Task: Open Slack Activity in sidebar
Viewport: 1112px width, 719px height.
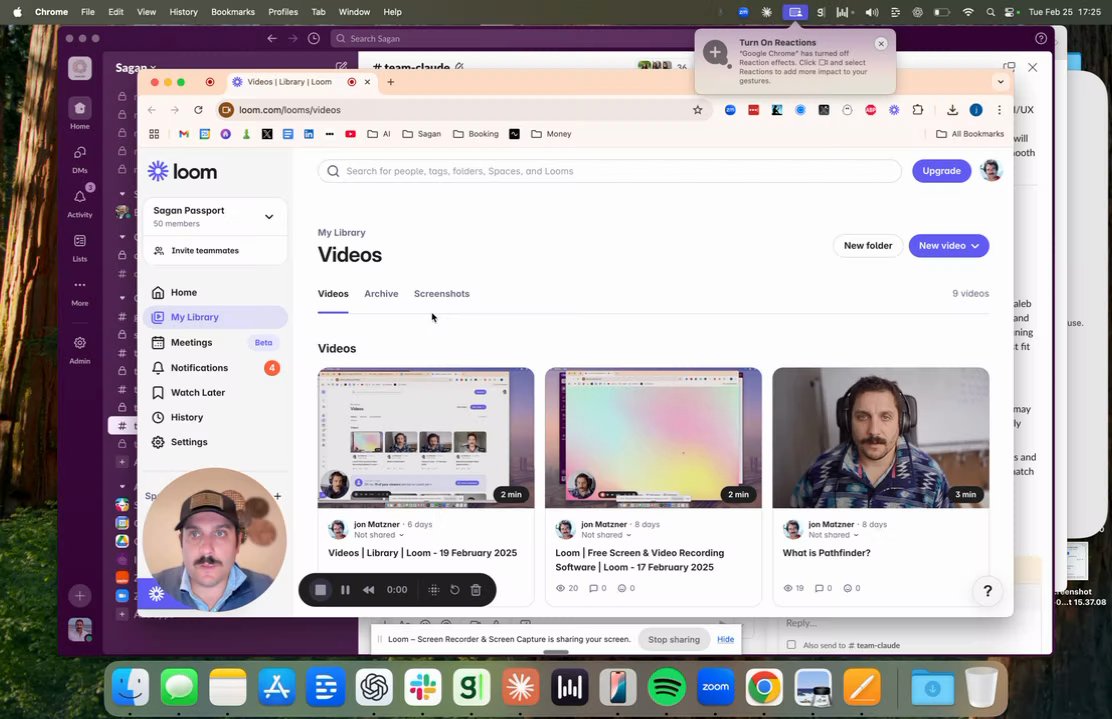Action: (x=79, y=203)
